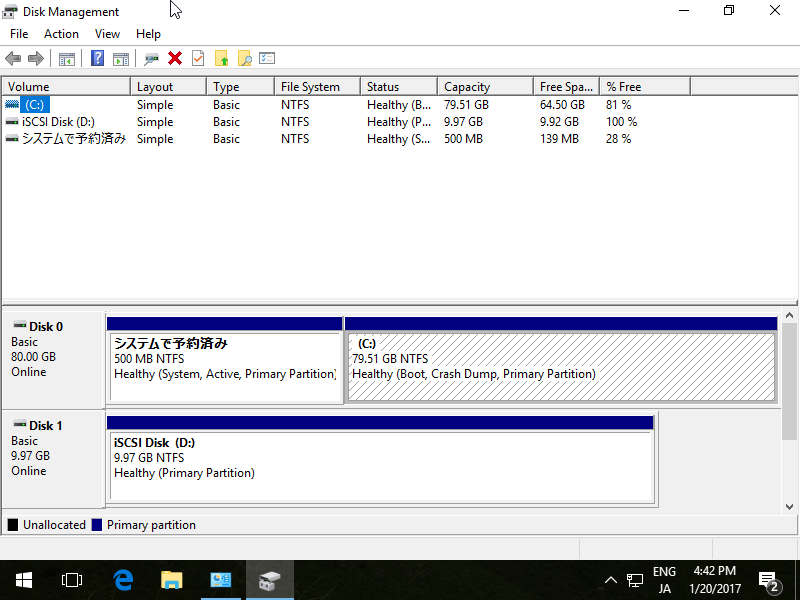Click the Forward arrow toolbar icon
The width and height of the screenshot is (800, 600).
pos(36,59)
